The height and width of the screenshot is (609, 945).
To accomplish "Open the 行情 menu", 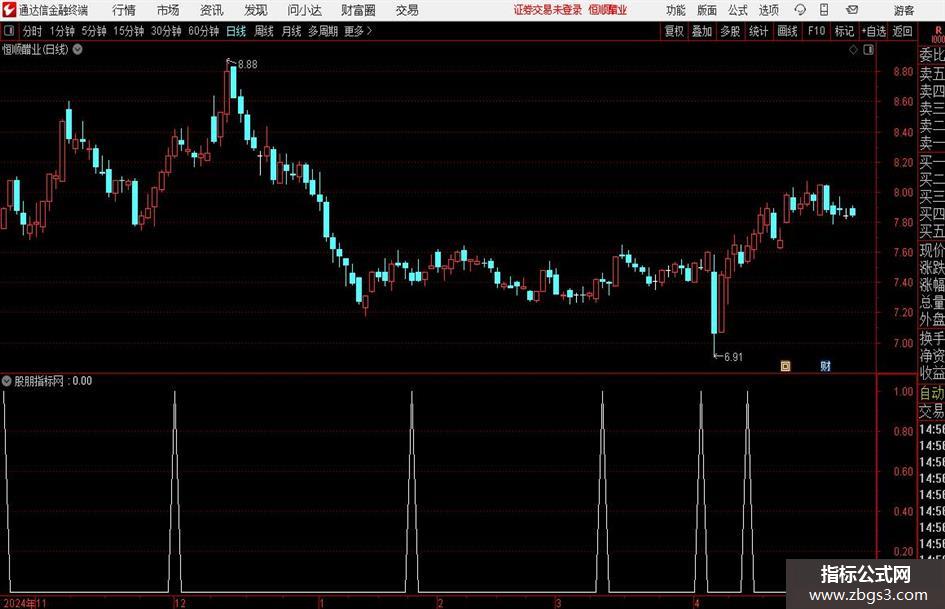I will tap(124, 10).
